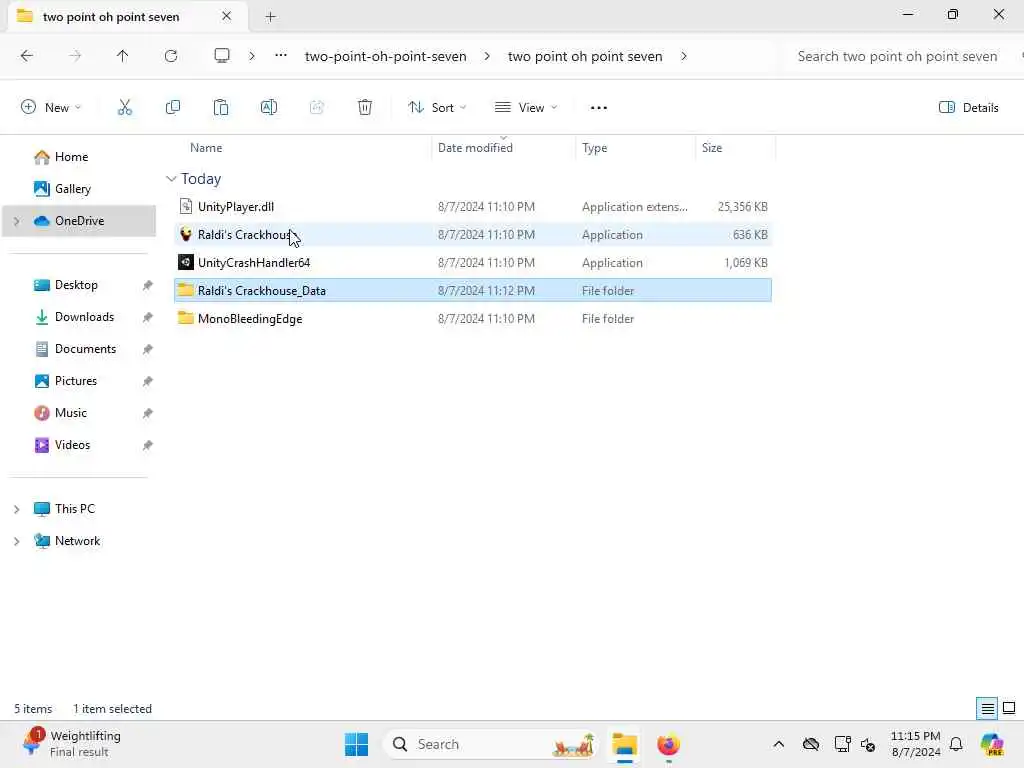Open the See more ellipsis in toolbar
The image size is (1024, 768).
[598, 108]
